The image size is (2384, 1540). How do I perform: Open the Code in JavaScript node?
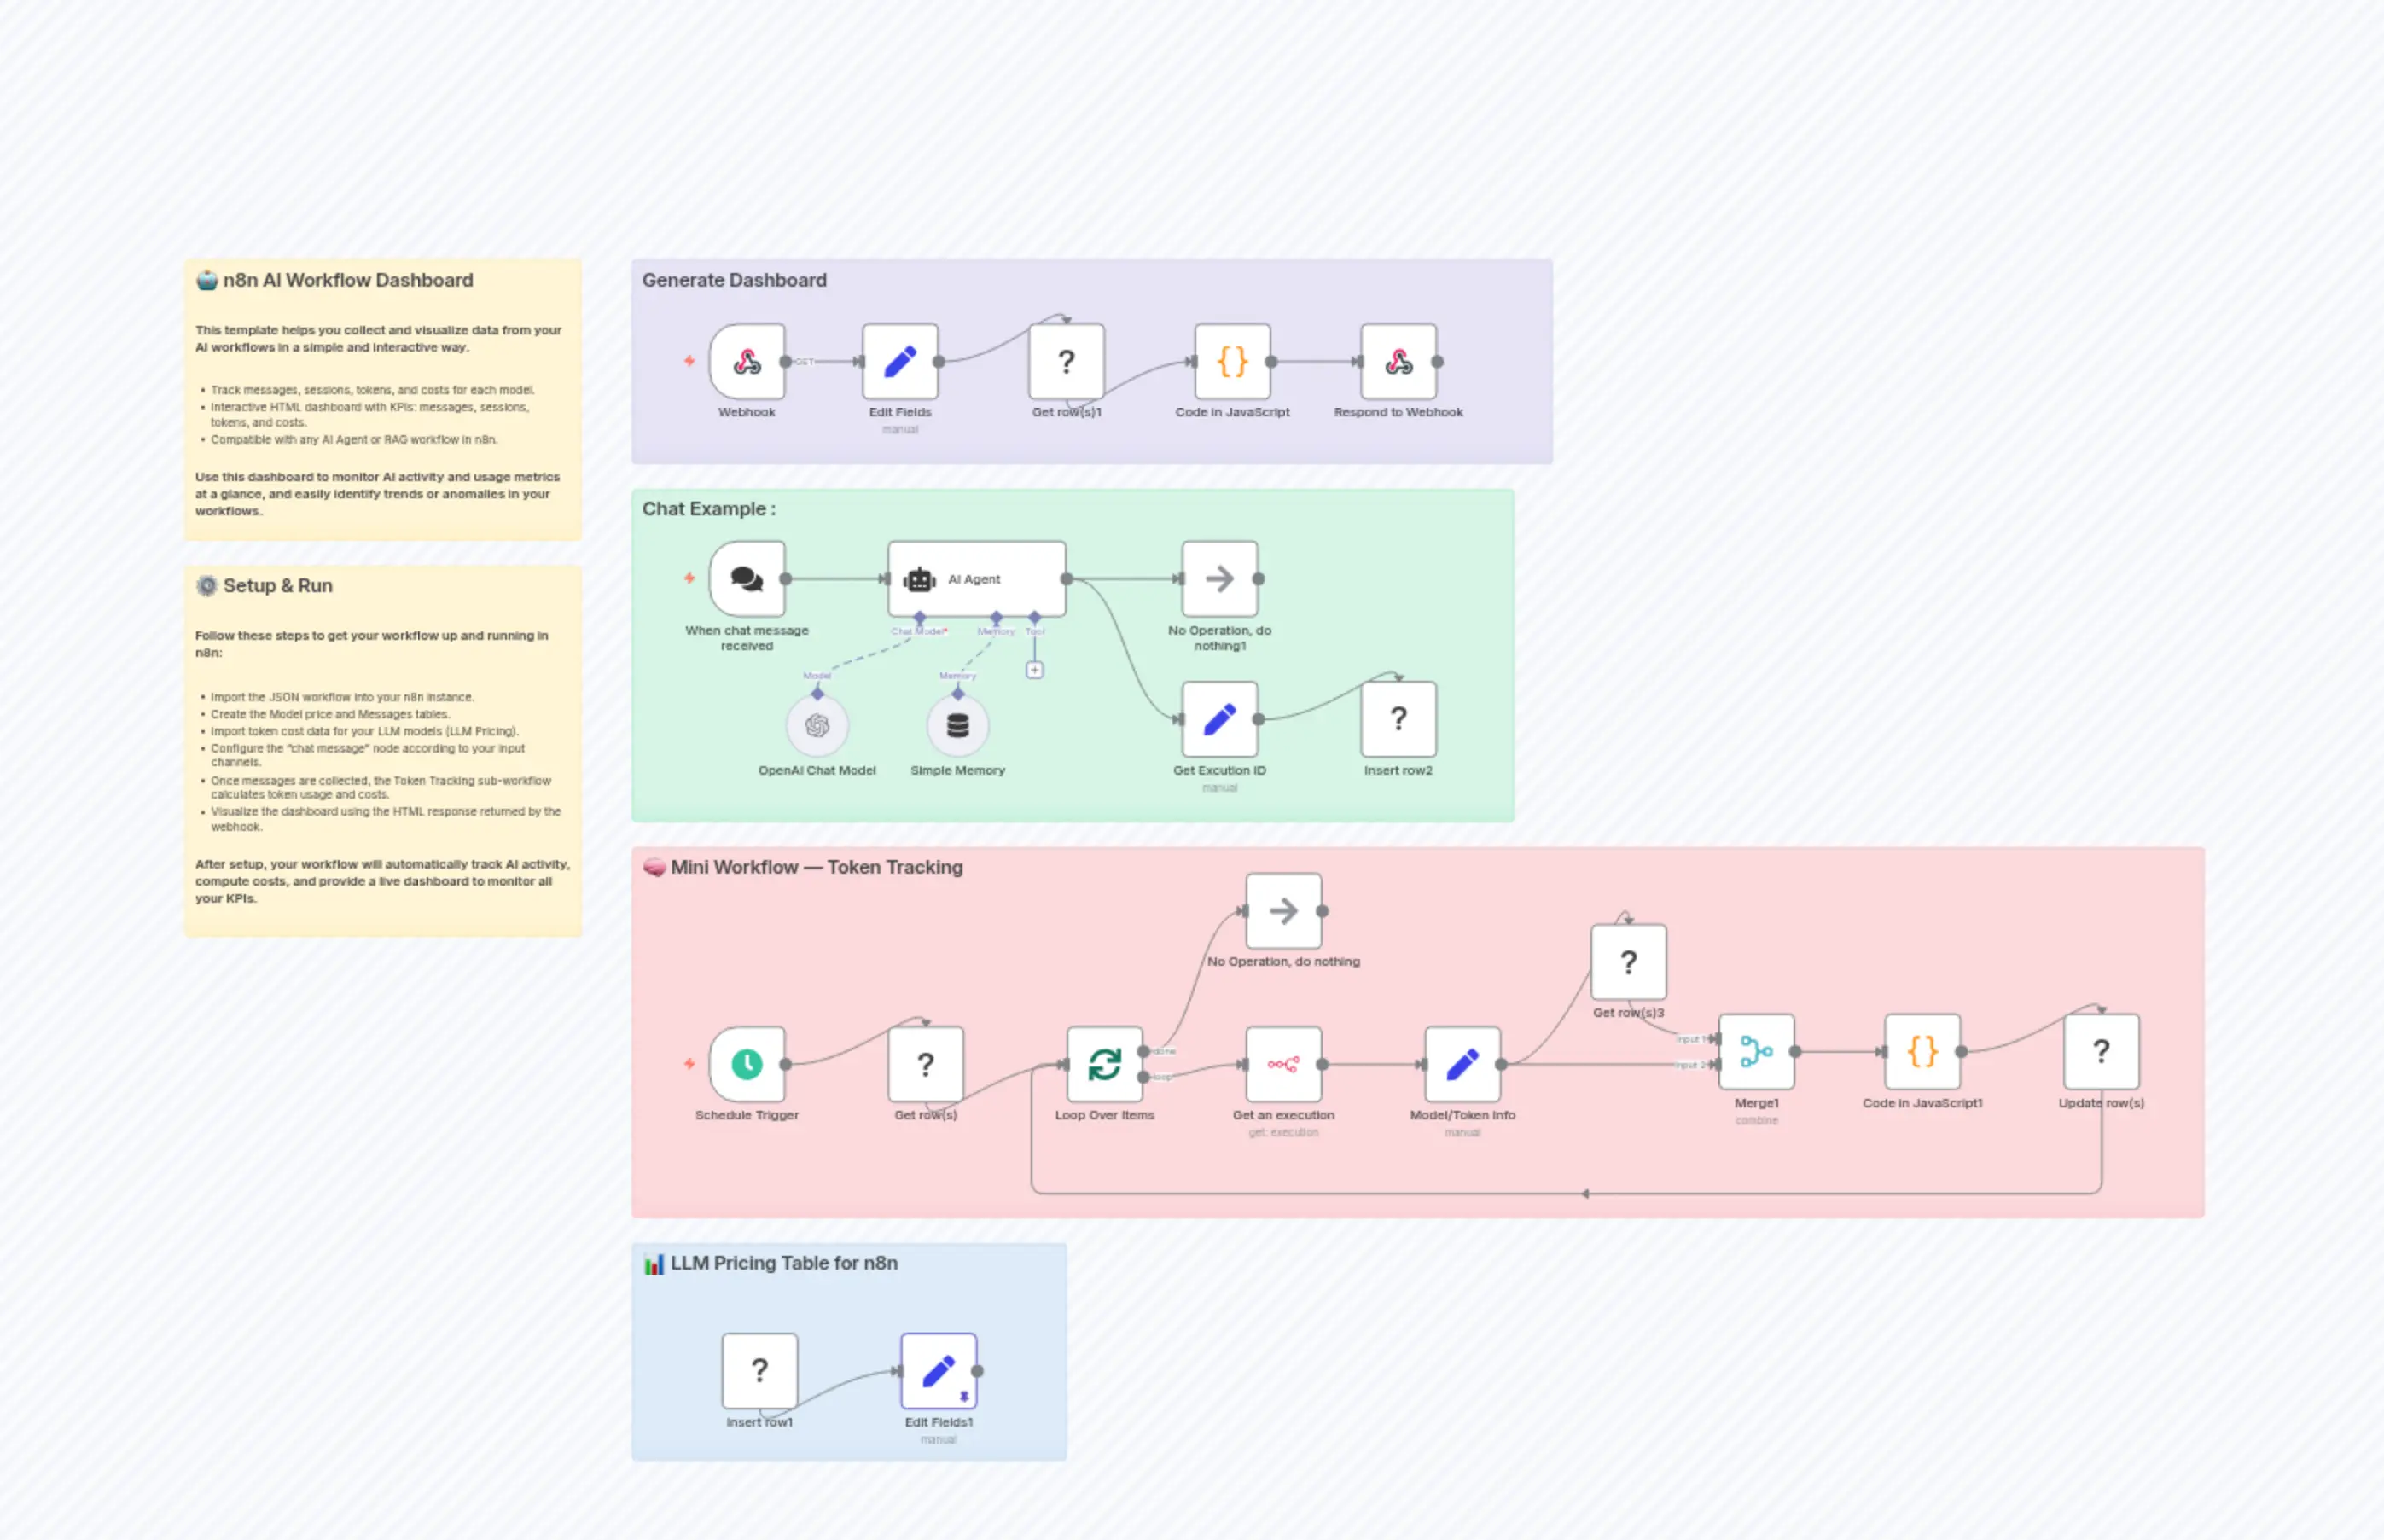pos(1232,362)
